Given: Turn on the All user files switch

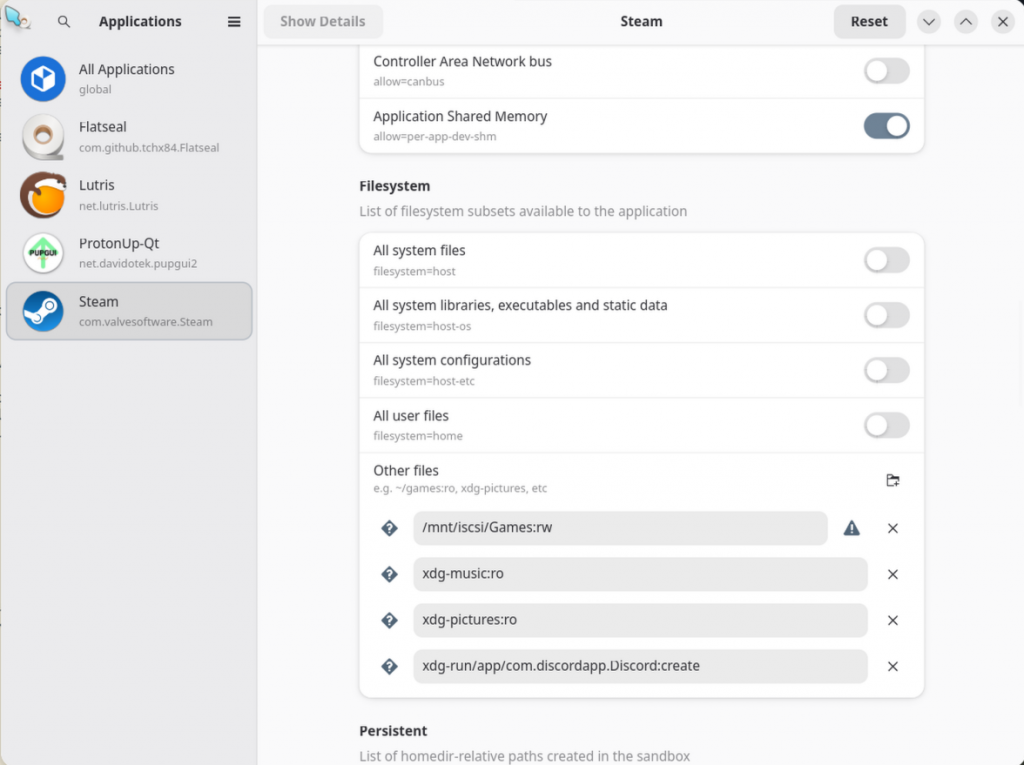Looking at the screenshot, I should (x=886, y=425).
